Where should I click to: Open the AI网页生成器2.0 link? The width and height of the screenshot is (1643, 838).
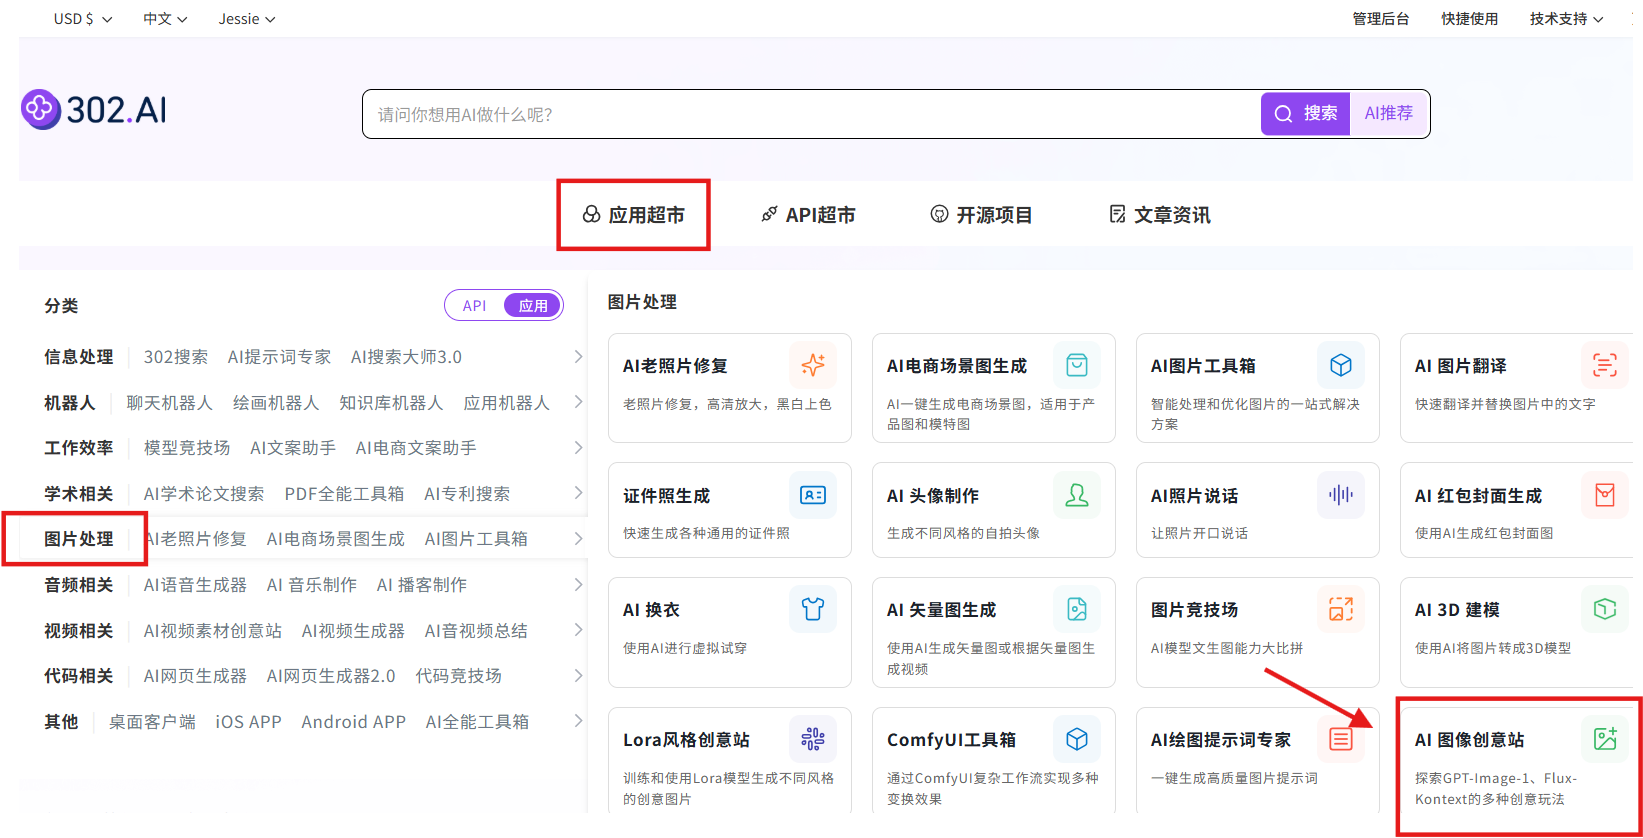pos(331,676)
